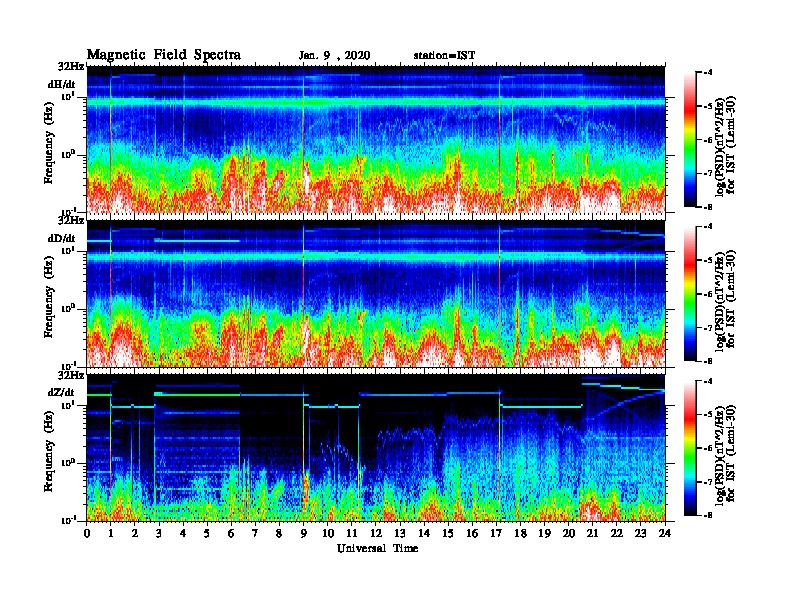The height and width of the screenshot is (612, 792).
Task: Click hour tick label "5" on the time axis
Action: (x=207, y=533)
